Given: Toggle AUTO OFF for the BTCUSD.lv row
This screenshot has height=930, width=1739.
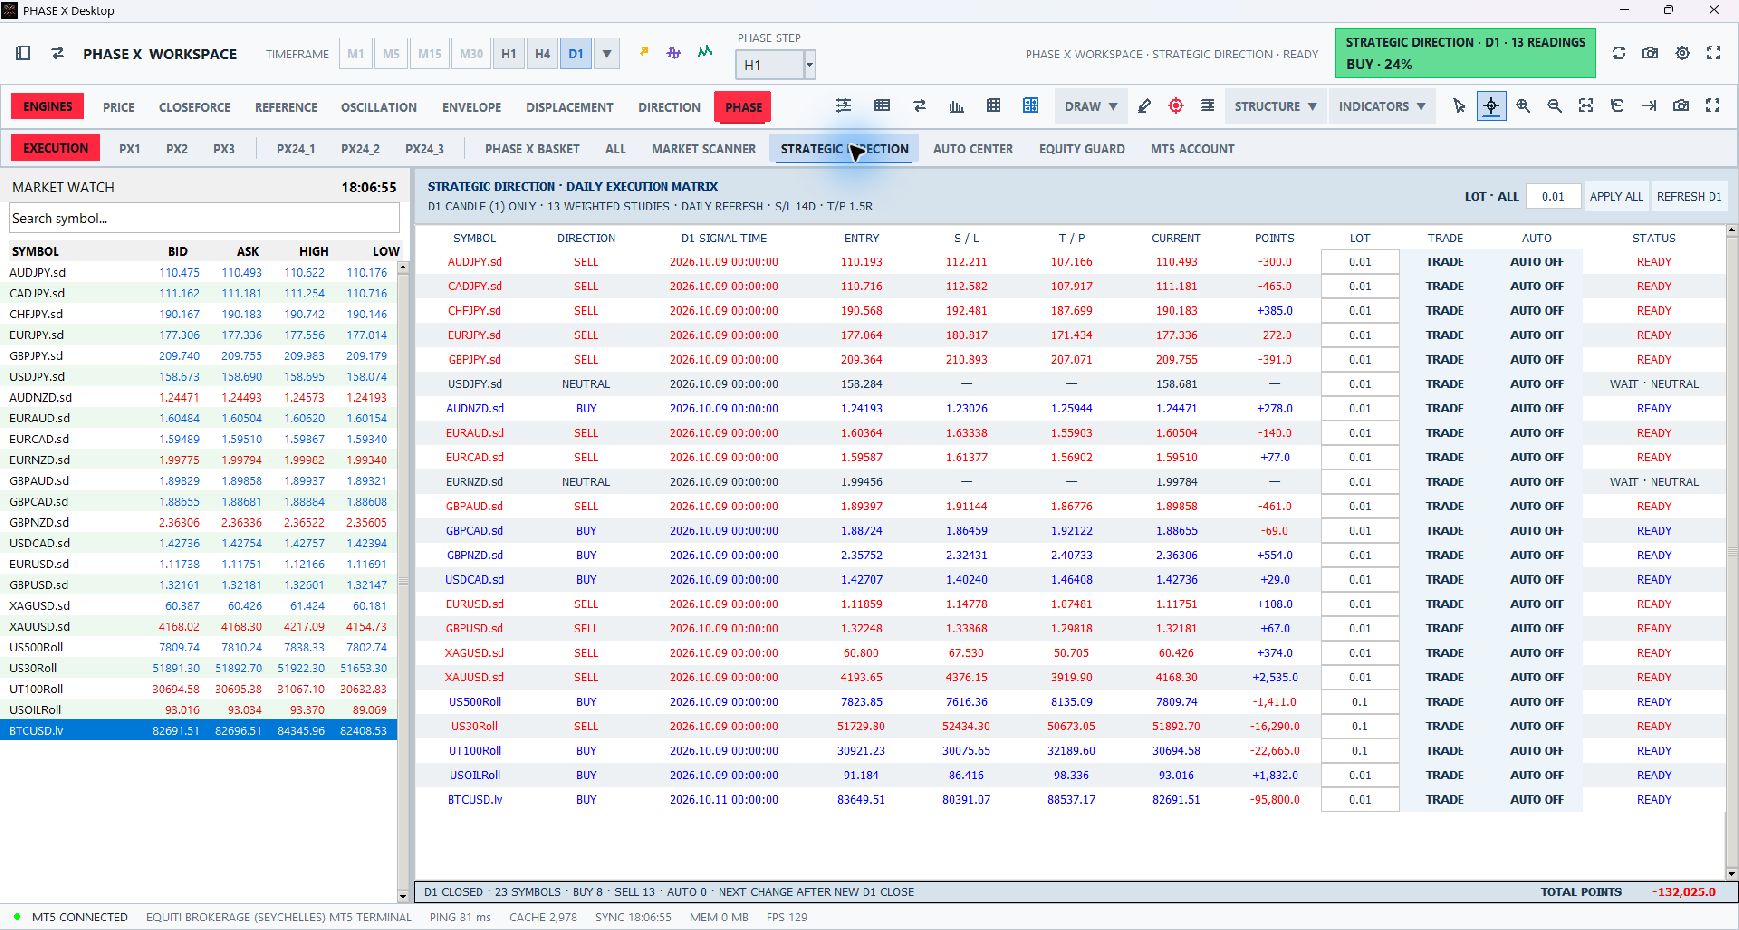Looking at the screenshot, I should point(1536,800).
